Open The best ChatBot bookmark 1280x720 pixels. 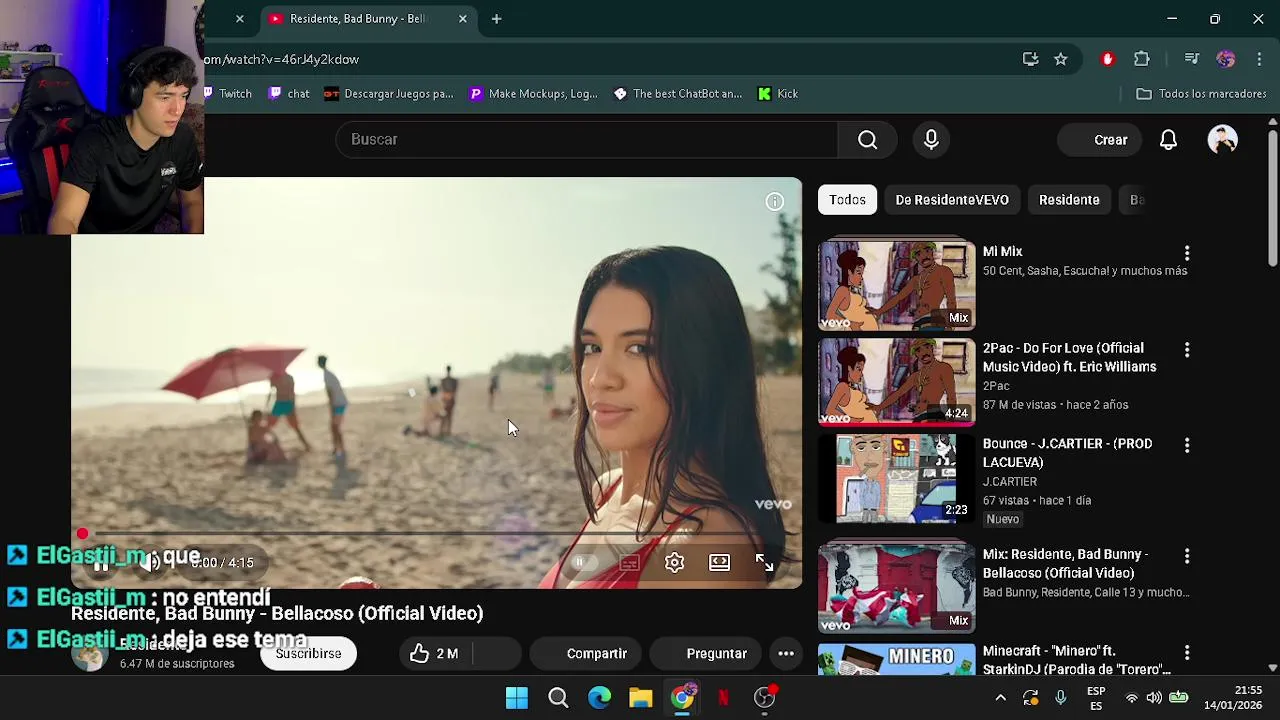678,94
